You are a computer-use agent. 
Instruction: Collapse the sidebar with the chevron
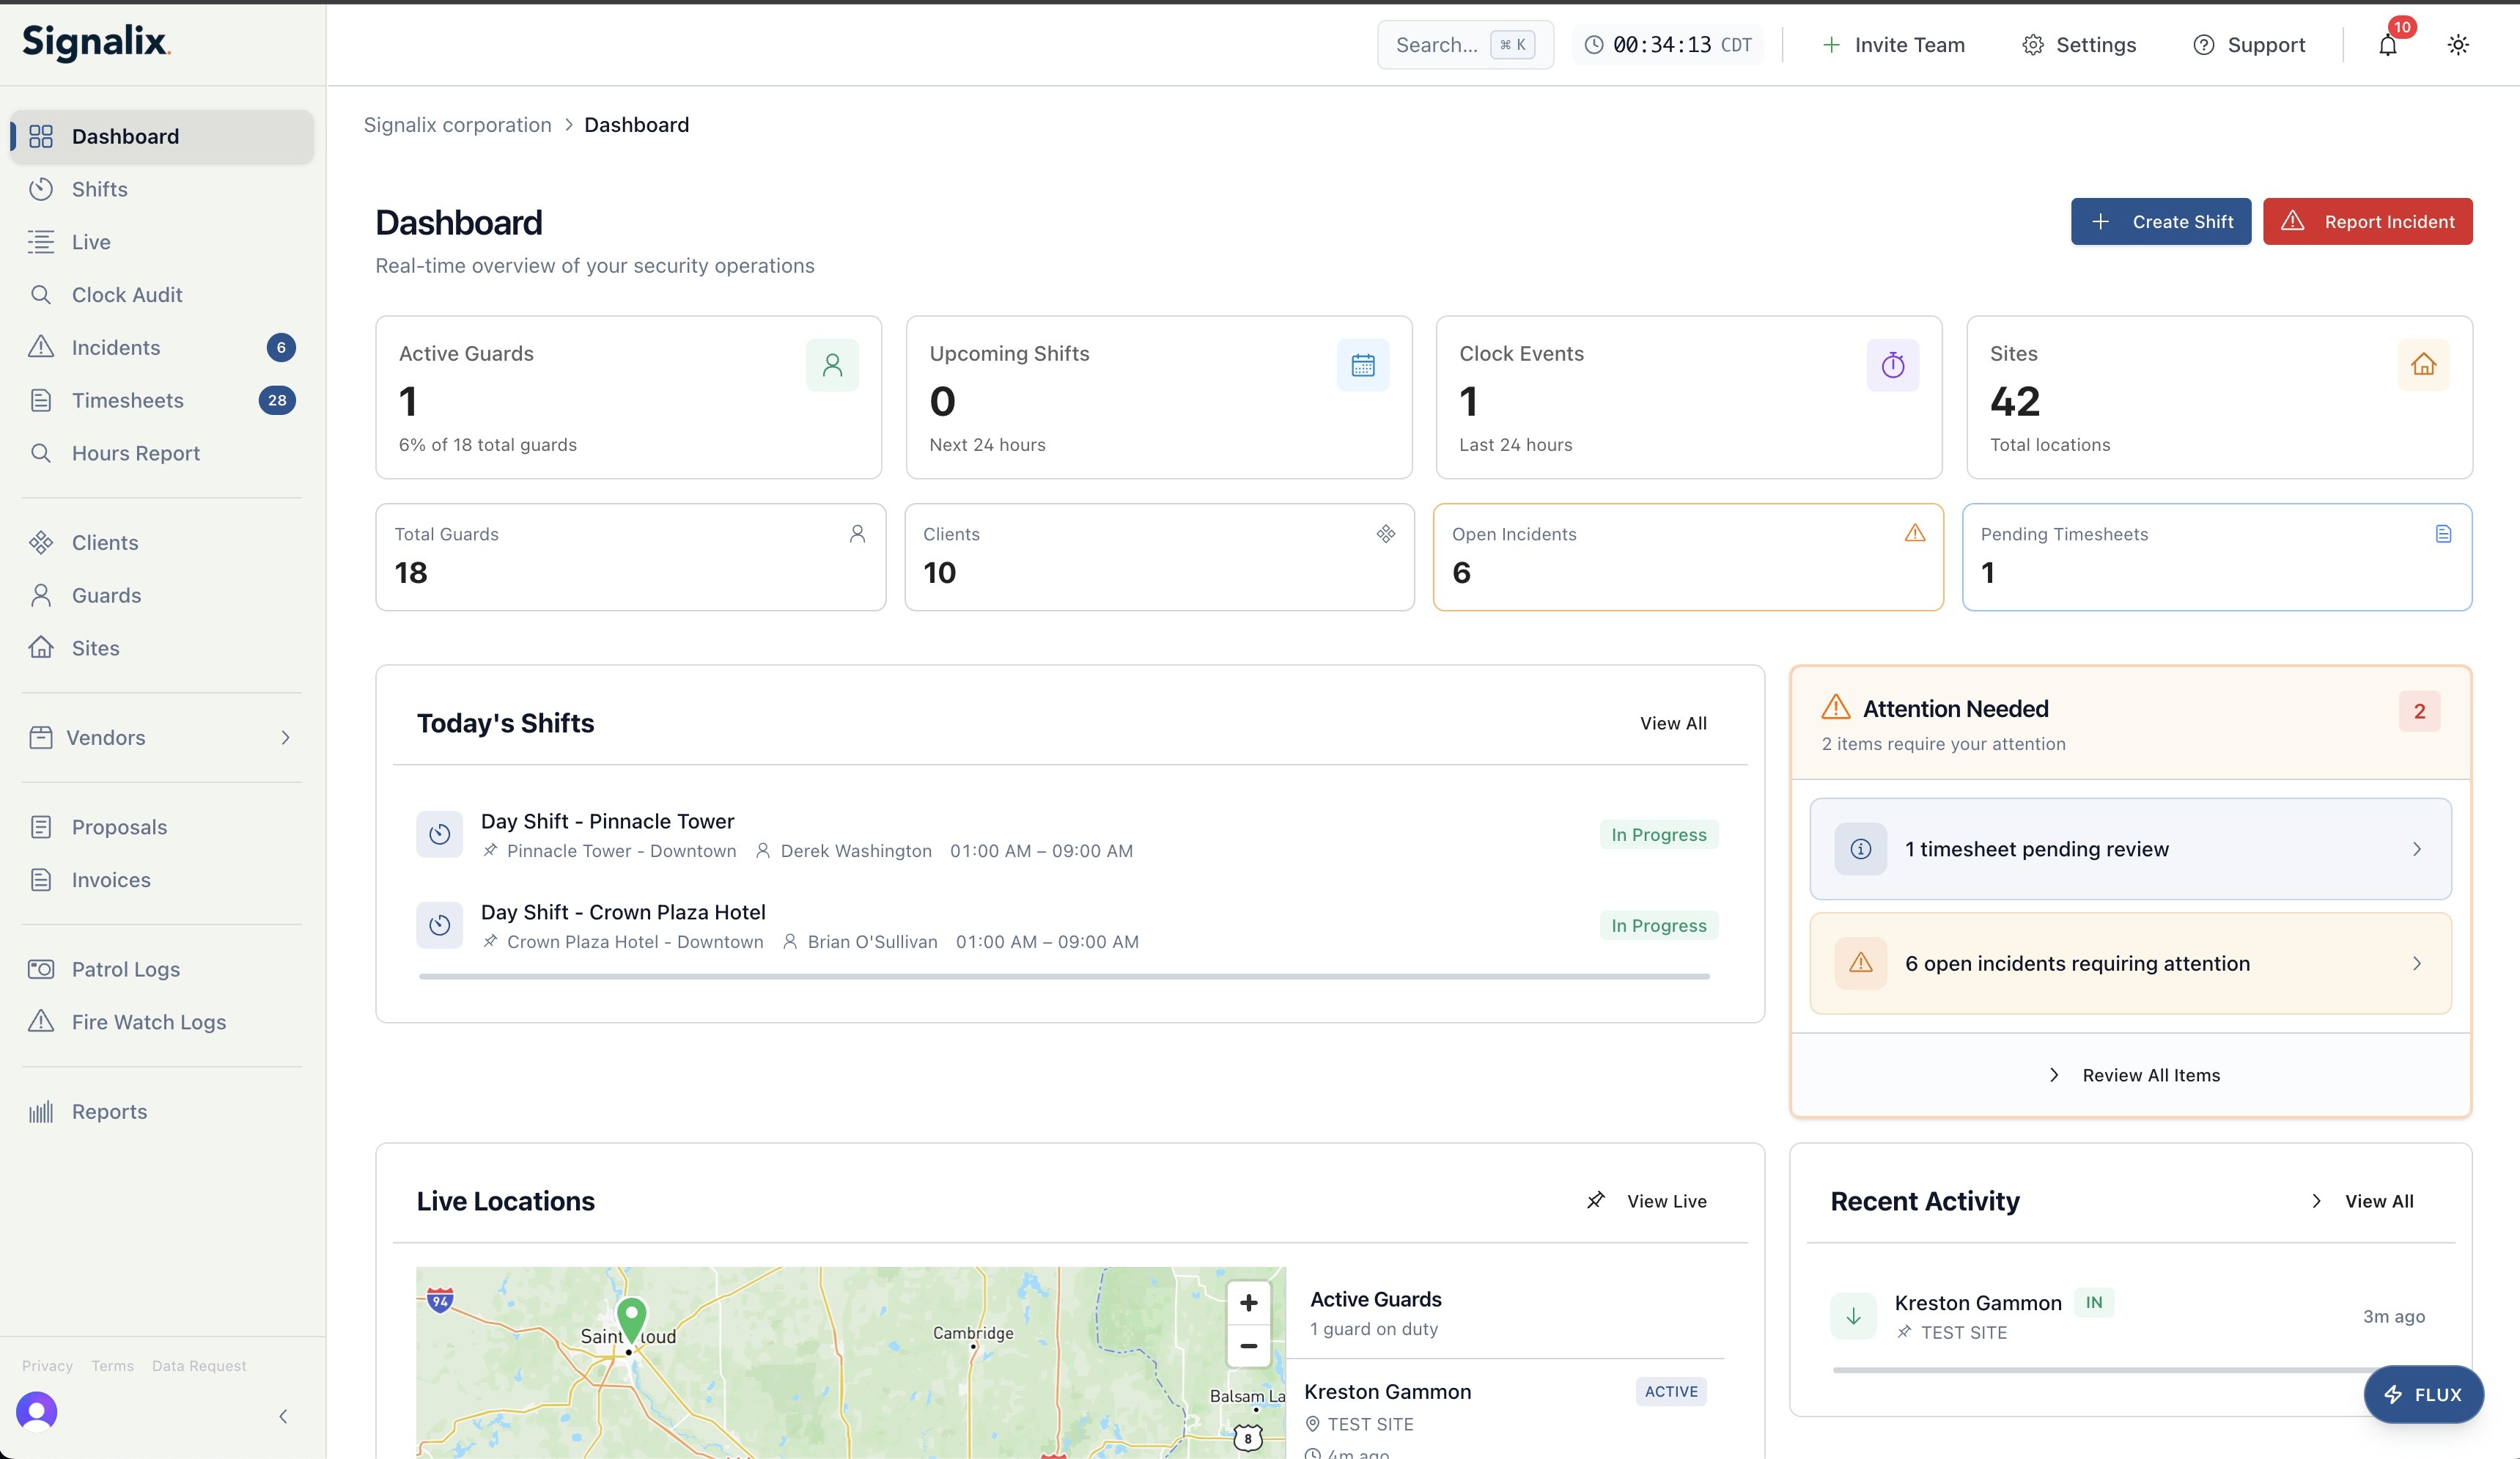283,1416
